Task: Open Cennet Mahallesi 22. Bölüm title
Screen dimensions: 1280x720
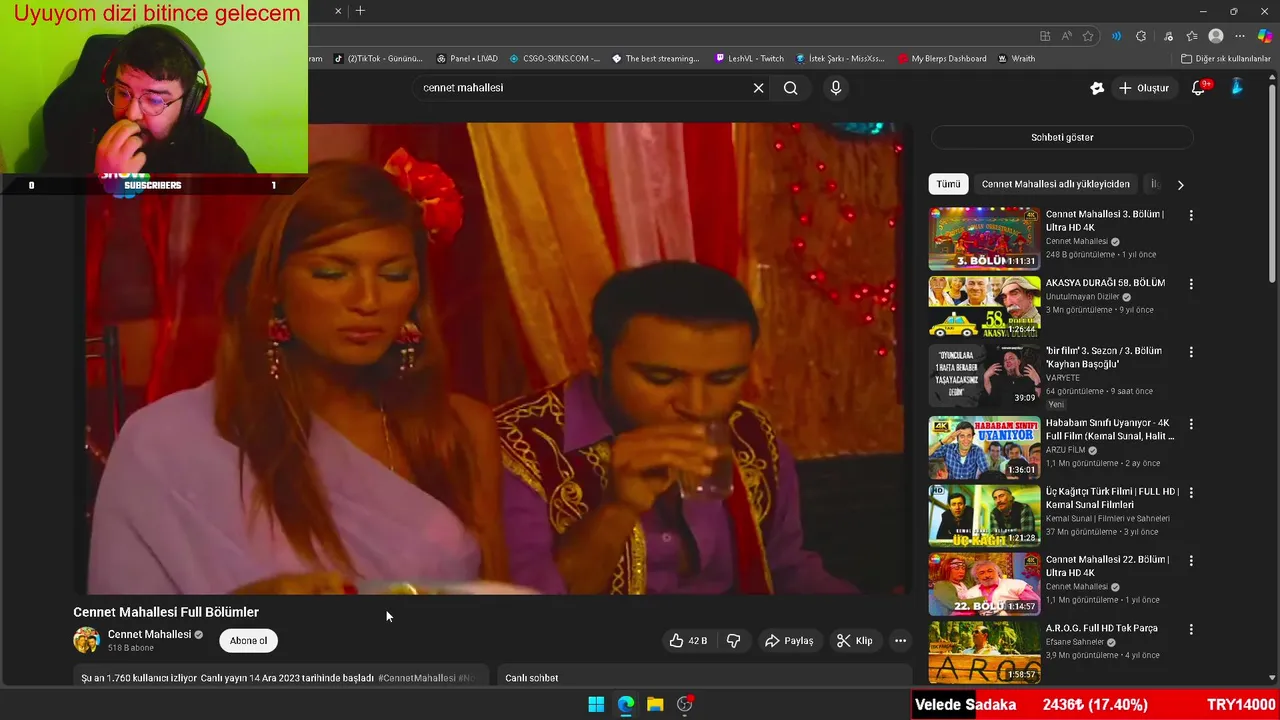Action: click(1107, 566)
